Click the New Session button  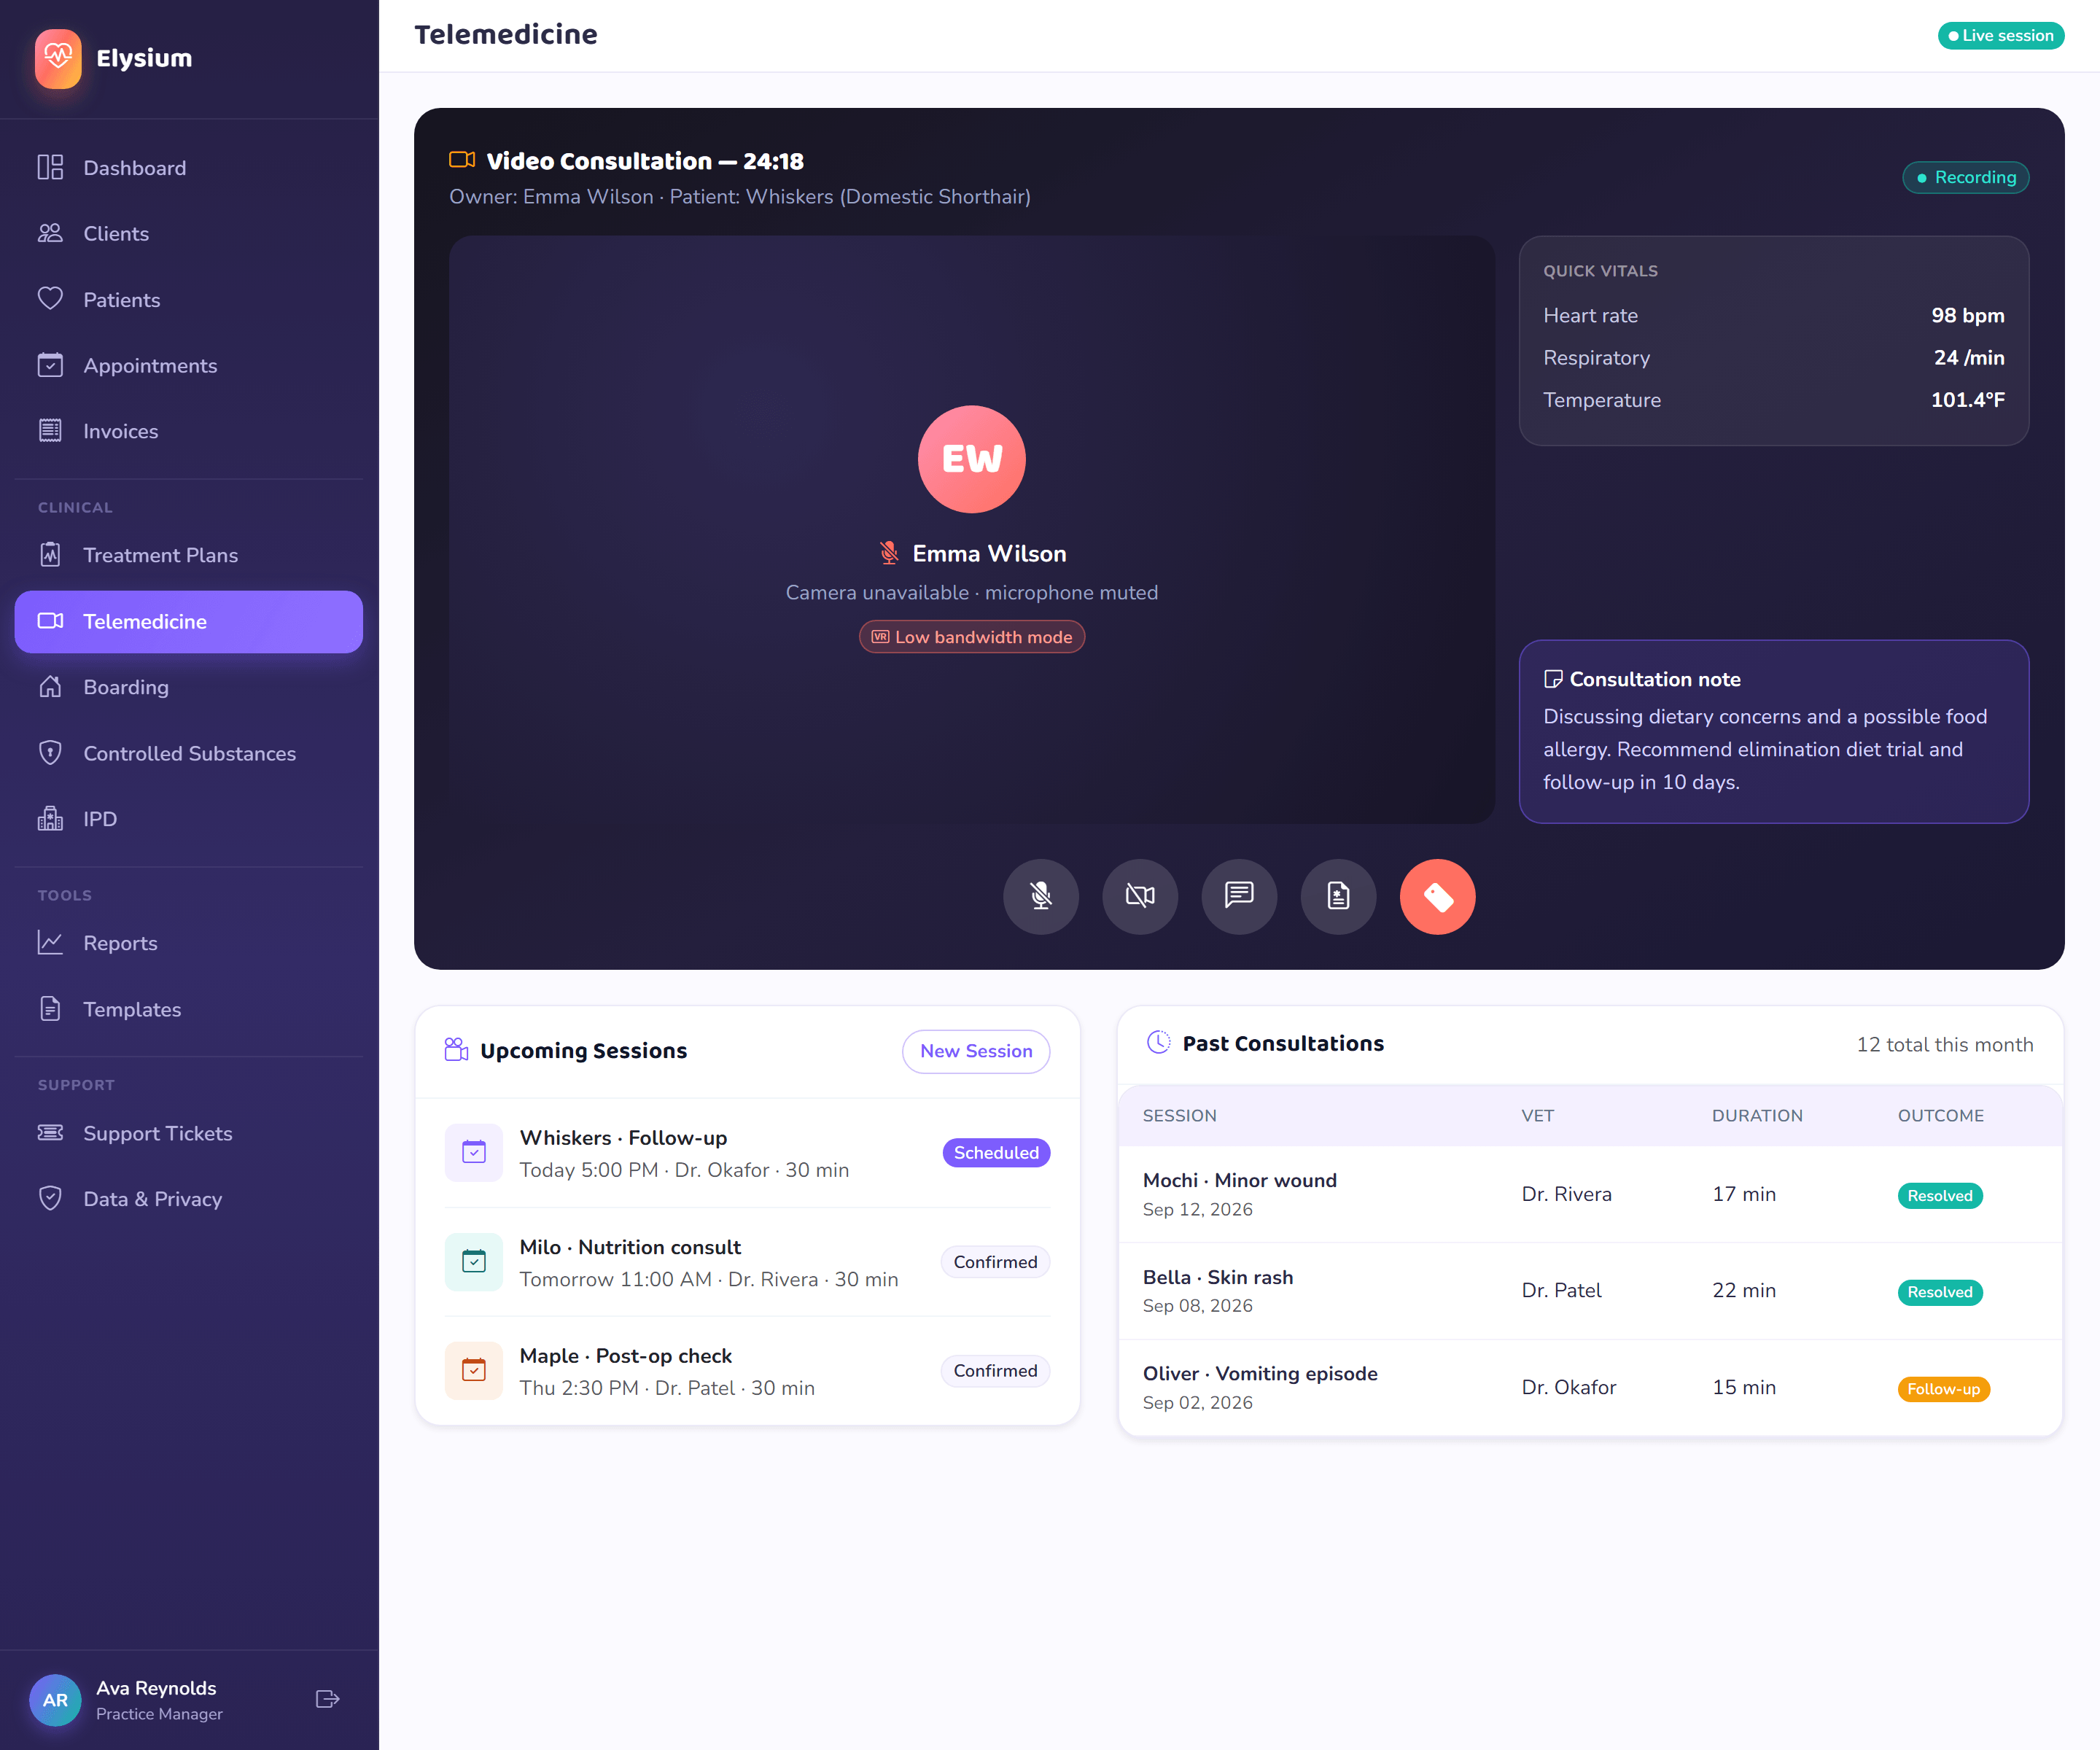(x=976, y=1051)
